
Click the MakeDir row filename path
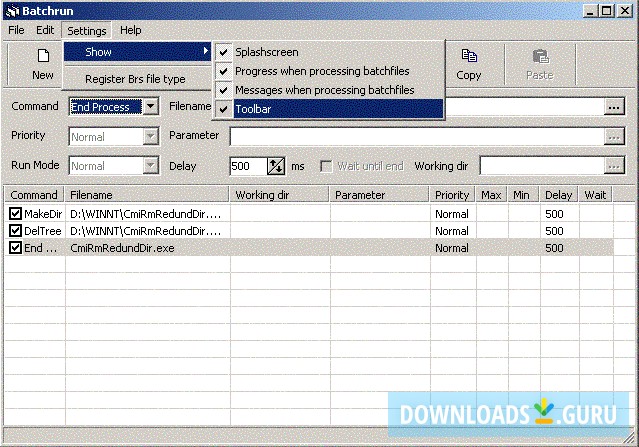point(145,214)
